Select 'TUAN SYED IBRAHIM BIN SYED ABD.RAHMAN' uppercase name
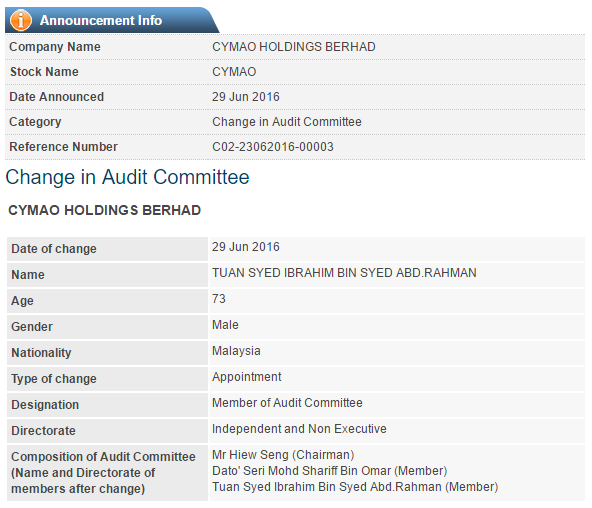Screen dimensions: 592x508 point(344,273)
